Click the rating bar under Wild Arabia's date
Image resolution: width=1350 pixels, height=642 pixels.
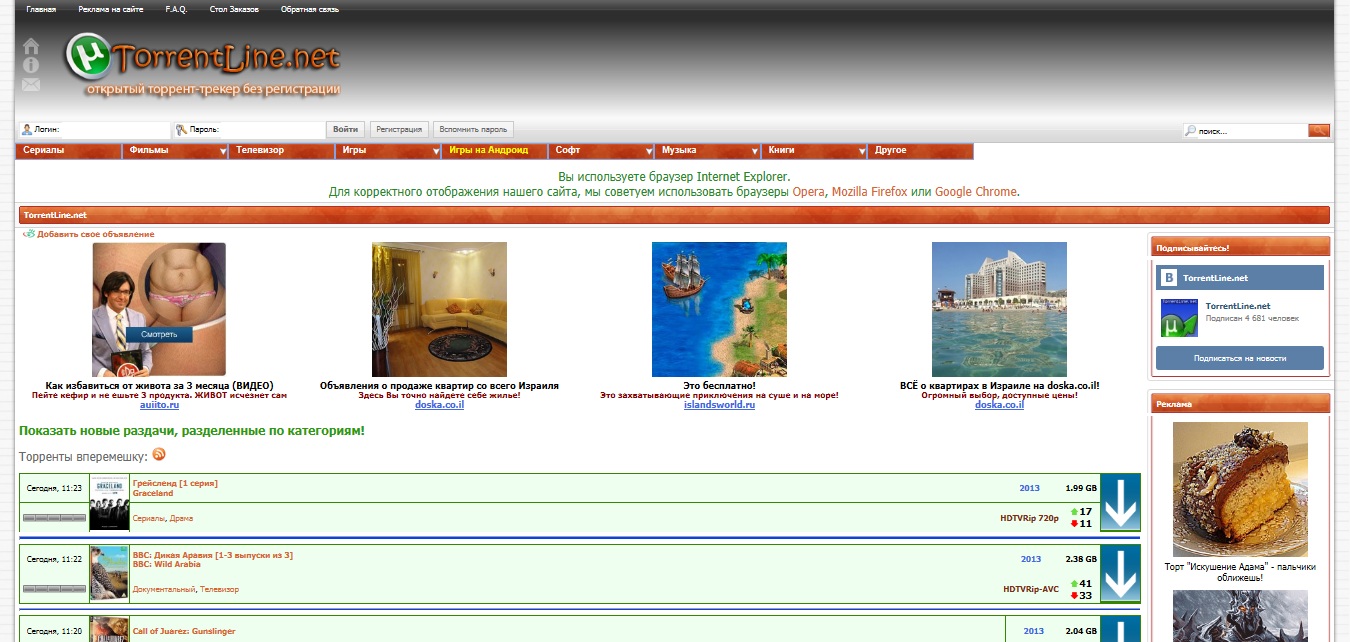click(55, 589)
